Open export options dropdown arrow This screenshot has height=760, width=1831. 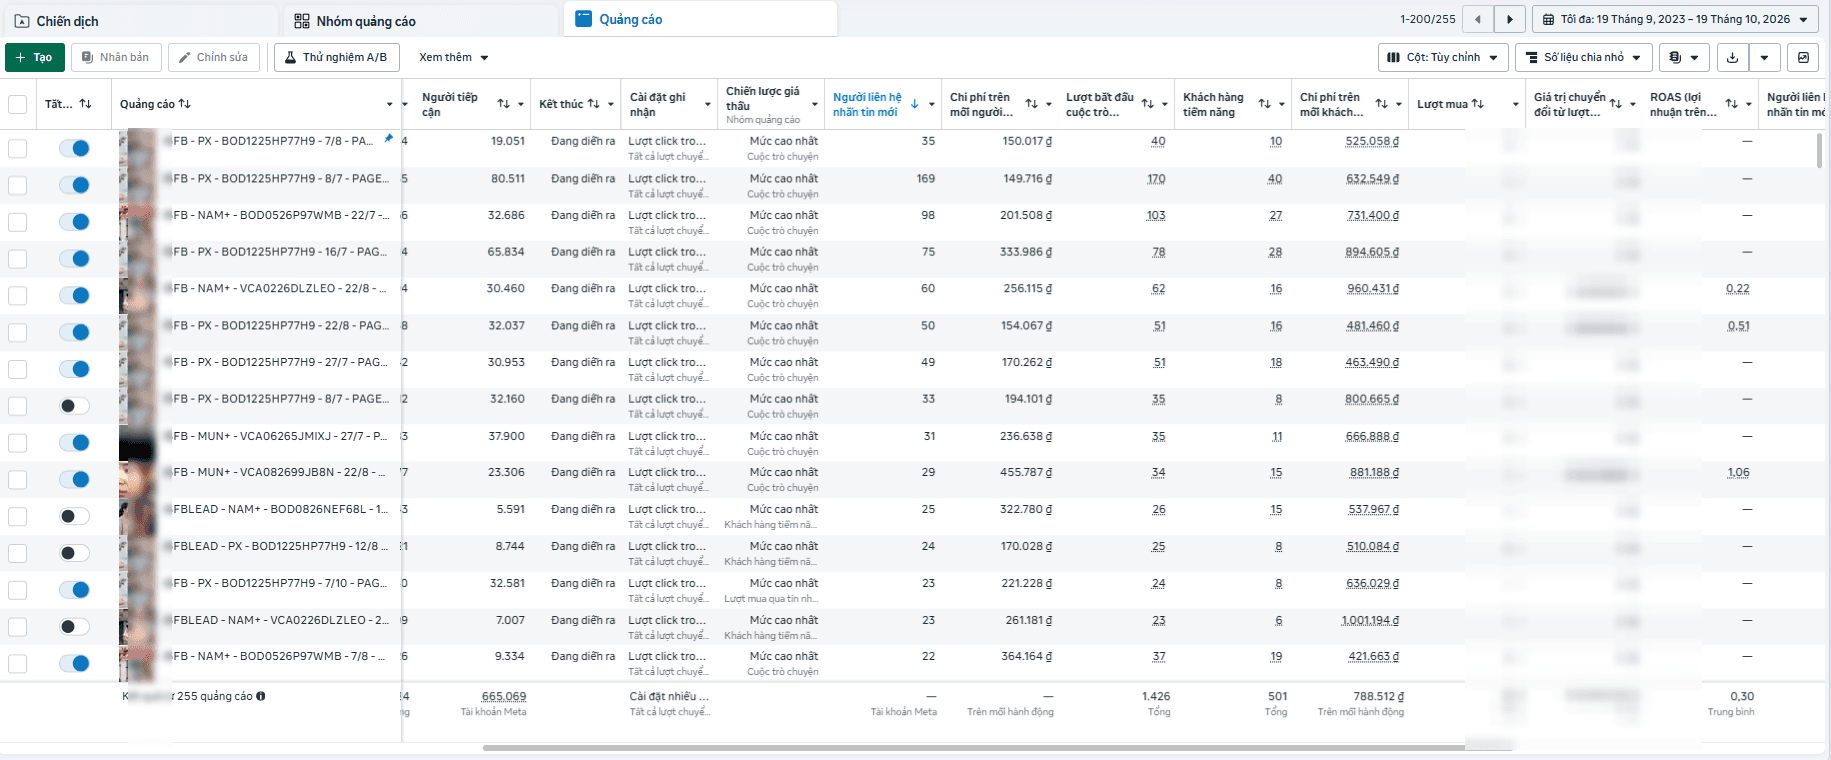[x=1765, y=57]
